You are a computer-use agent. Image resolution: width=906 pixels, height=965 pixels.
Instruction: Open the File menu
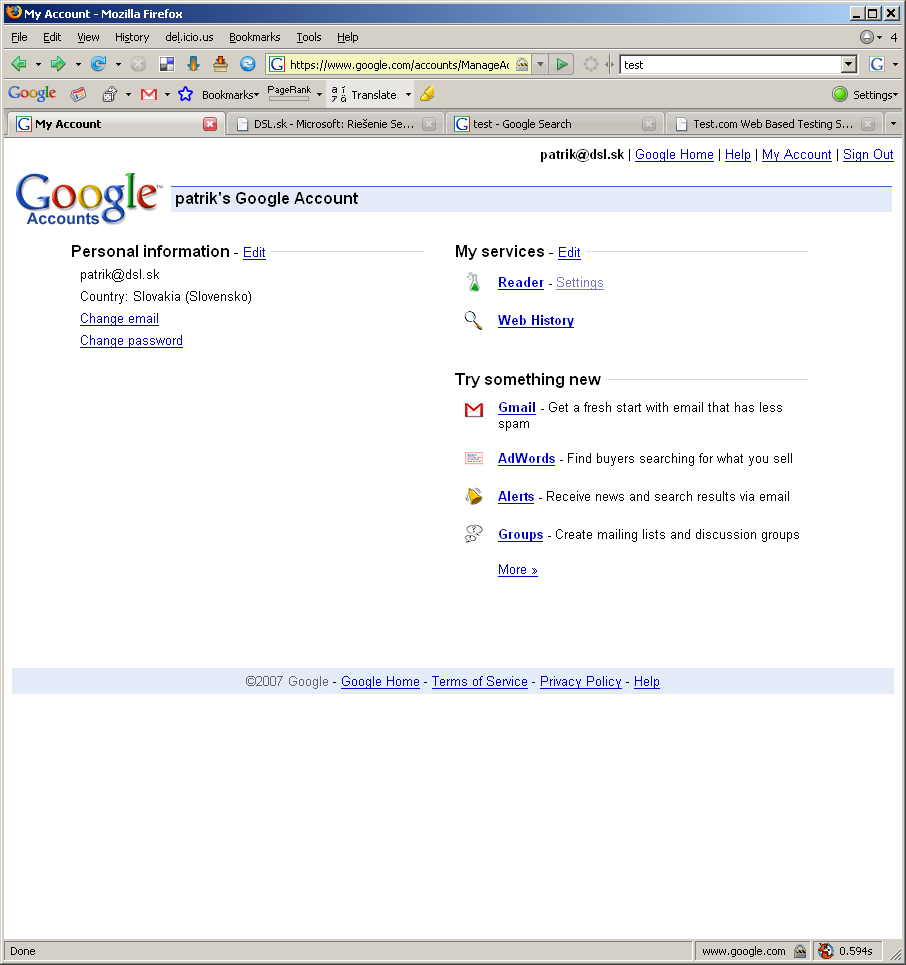coord(19,37)
